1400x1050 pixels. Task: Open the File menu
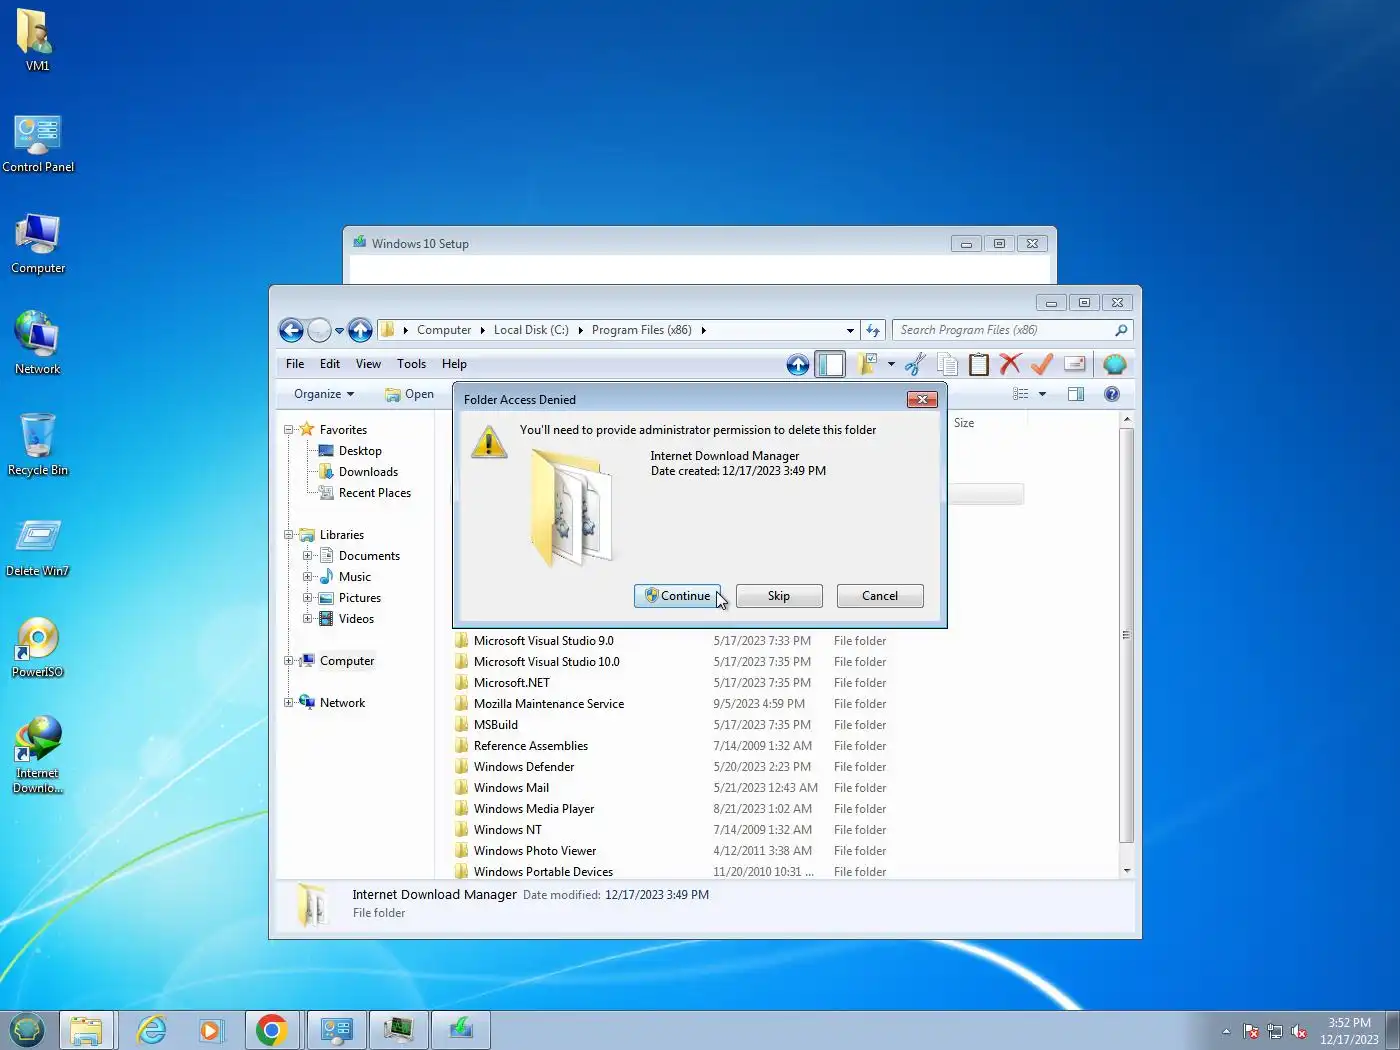tap(295, 364)
